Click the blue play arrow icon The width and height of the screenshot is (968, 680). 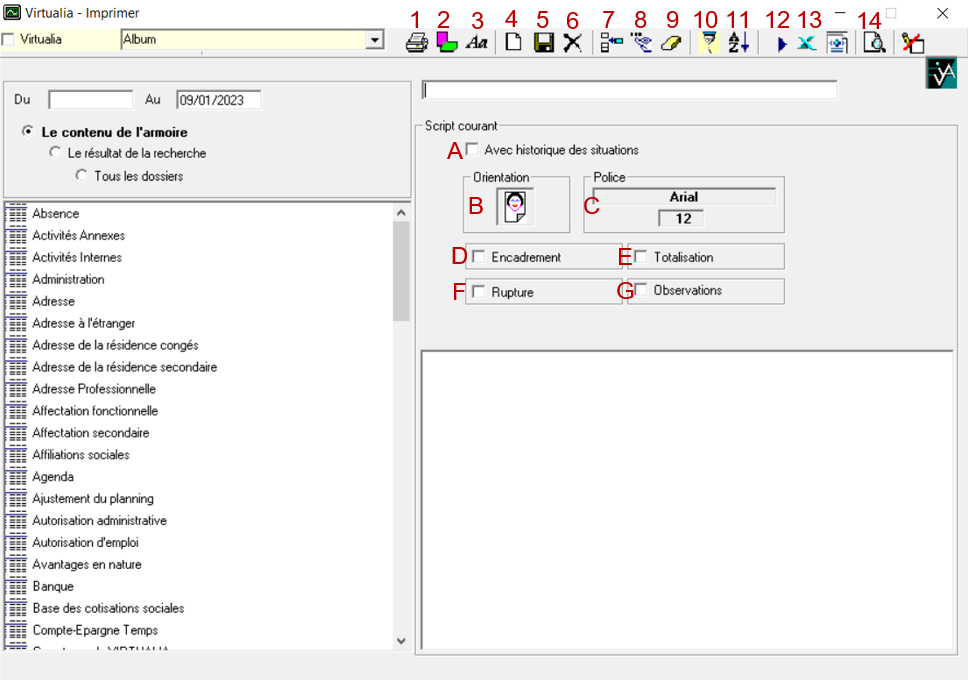[782, 43]
